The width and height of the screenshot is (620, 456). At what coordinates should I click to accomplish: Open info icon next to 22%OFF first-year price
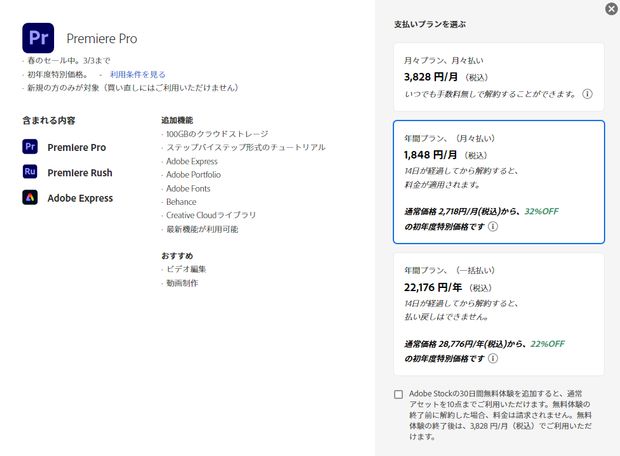[493, 358]
